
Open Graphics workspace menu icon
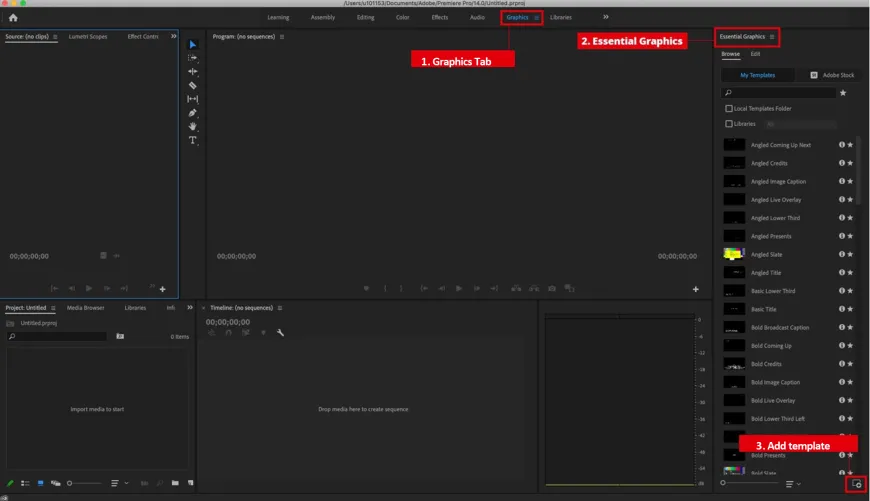pos(537,18)
